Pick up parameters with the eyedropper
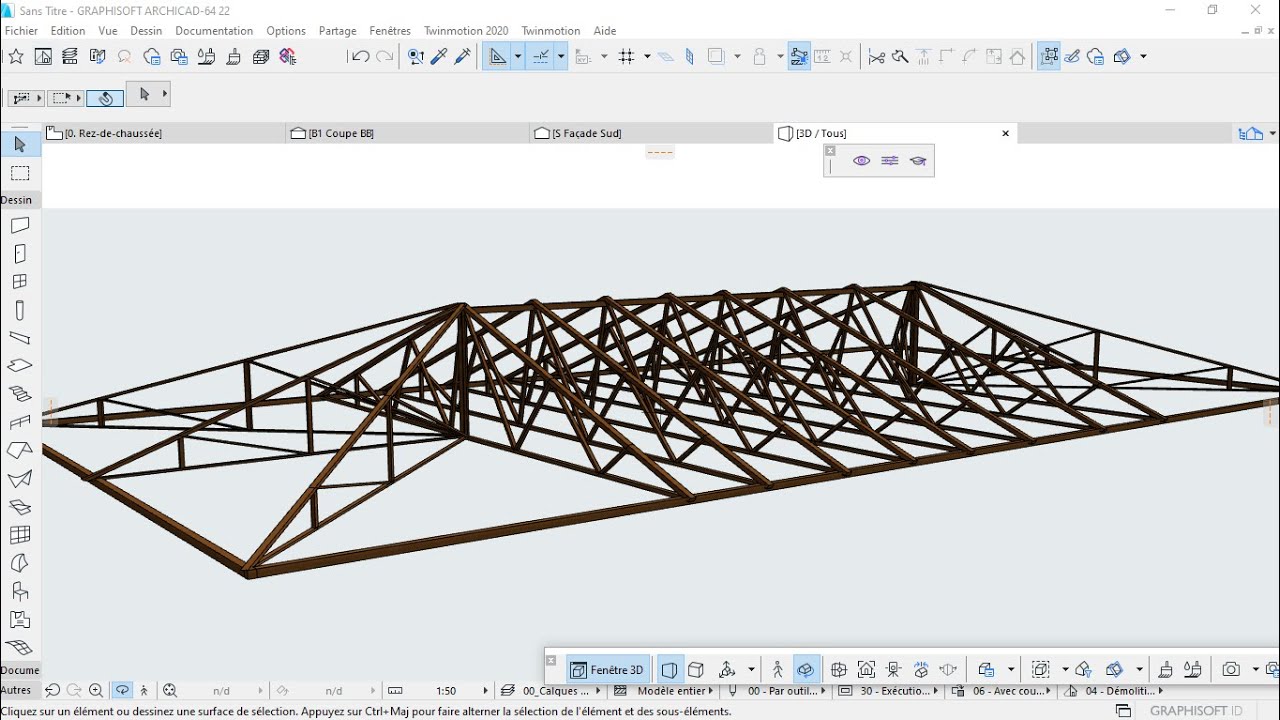Image resolution: width=1280 pixels, height=720 pixels. 438,57
